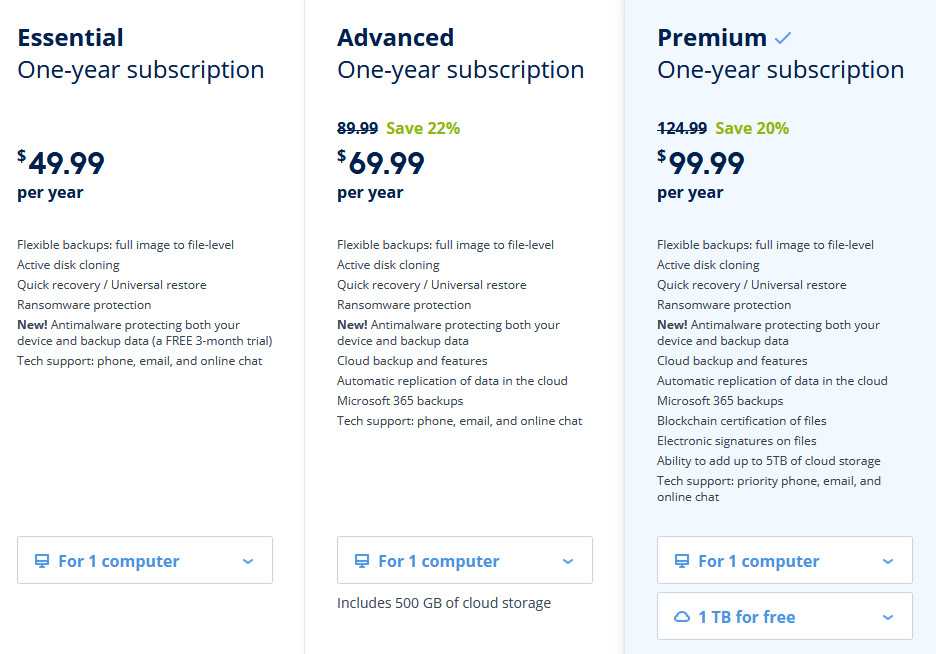
Task: Open the Premium 'For 1 computer' dropdown
Action: [785, 560]
